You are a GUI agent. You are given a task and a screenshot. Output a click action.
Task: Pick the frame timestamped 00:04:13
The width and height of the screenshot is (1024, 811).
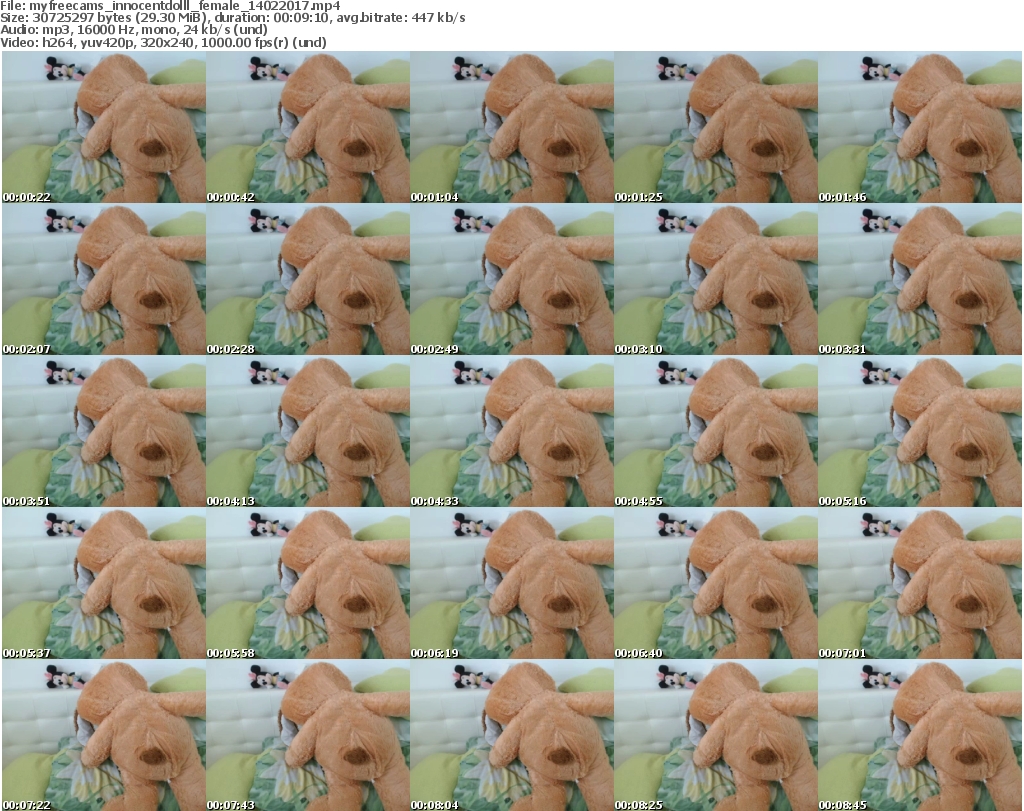click(308, 431)
